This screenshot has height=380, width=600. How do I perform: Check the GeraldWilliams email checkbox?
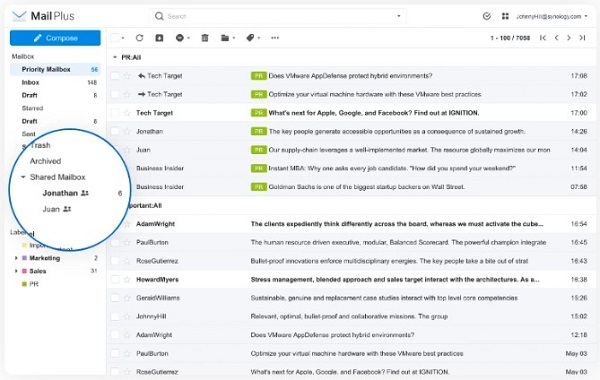(x=115, y=298)
